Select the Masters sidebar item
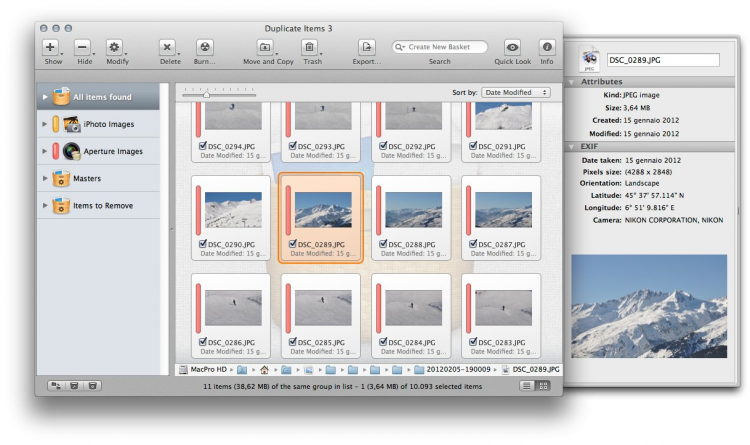750x445 pixels. (86, 178)
